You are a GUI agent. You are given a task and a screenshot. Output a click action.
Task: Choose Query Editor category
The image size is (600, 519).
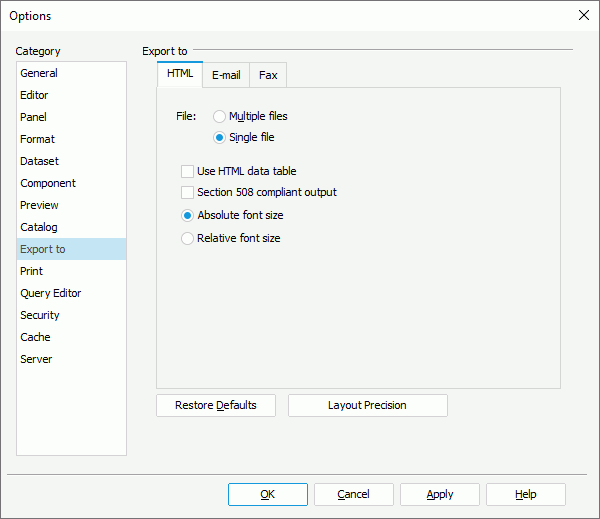click(71, 293)
